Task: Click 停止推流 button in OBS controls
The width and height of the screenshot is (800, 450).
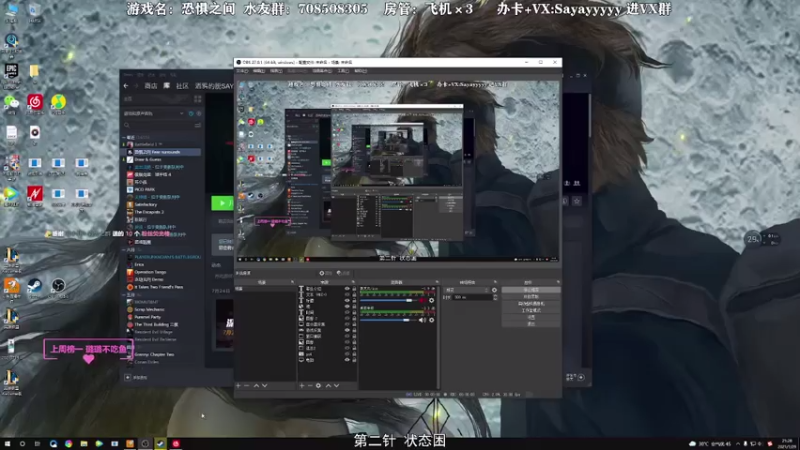Action: pos(531,290)
